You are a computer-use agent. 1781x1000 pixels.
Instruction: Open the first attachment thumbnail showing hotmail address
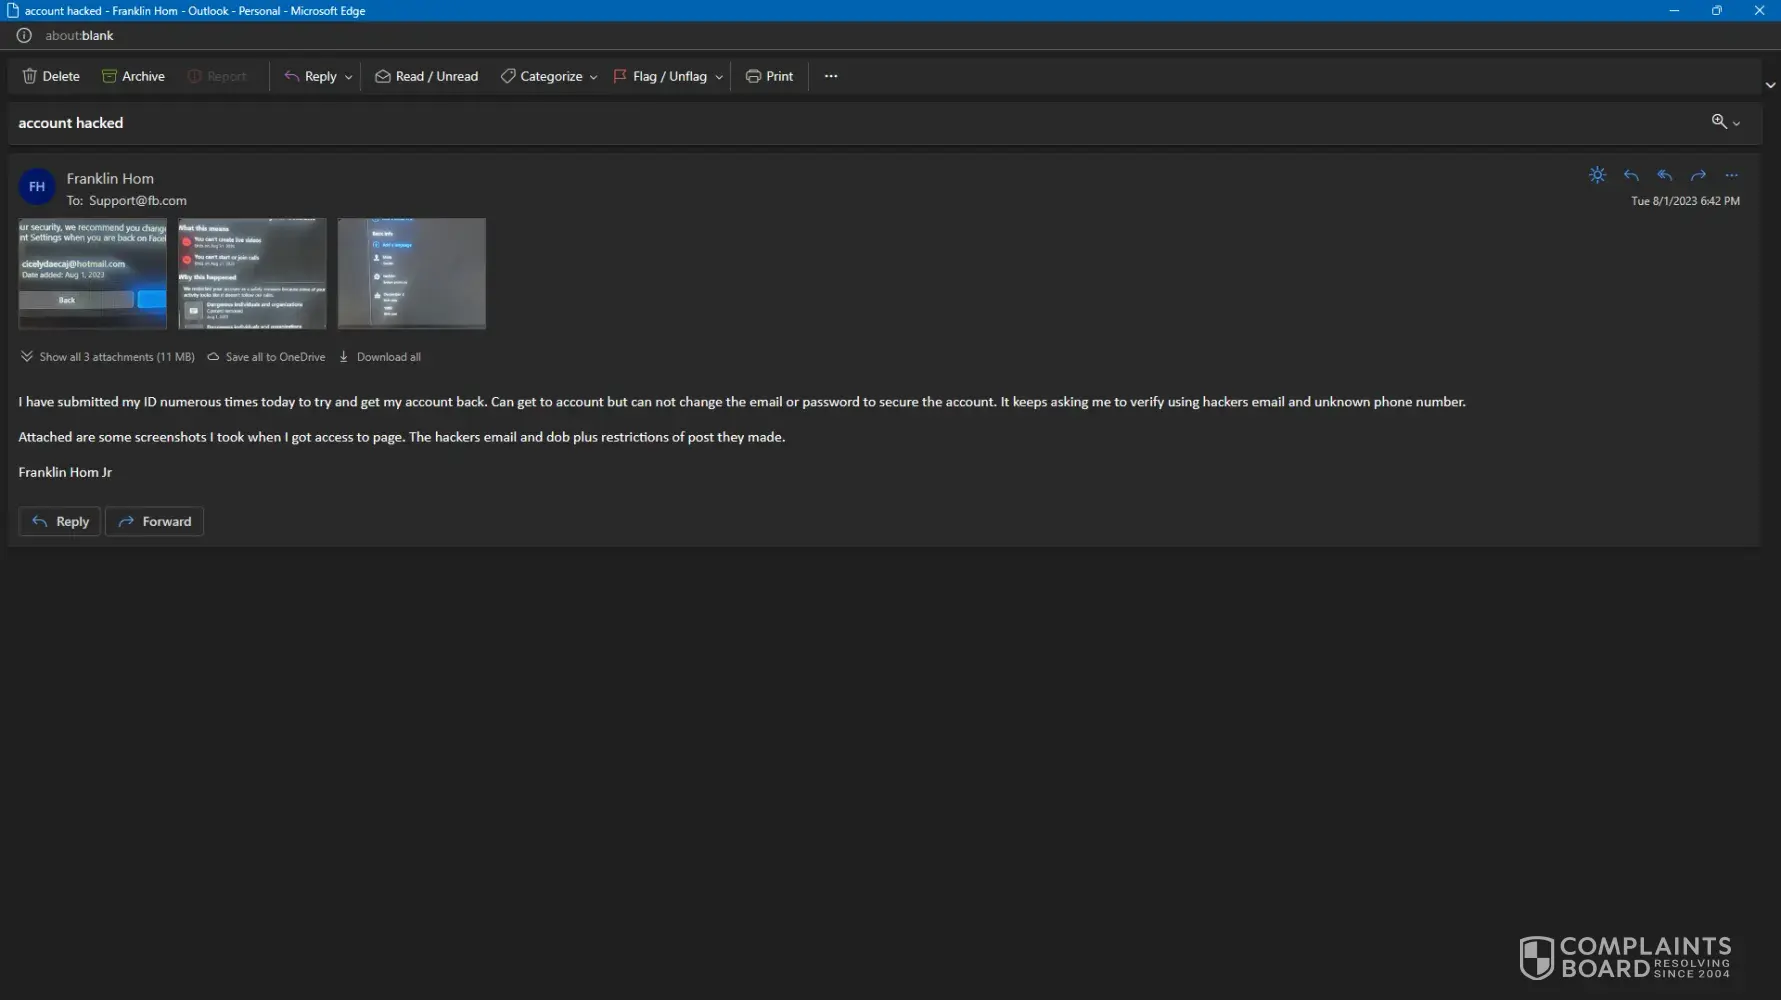tap(92, 273)
